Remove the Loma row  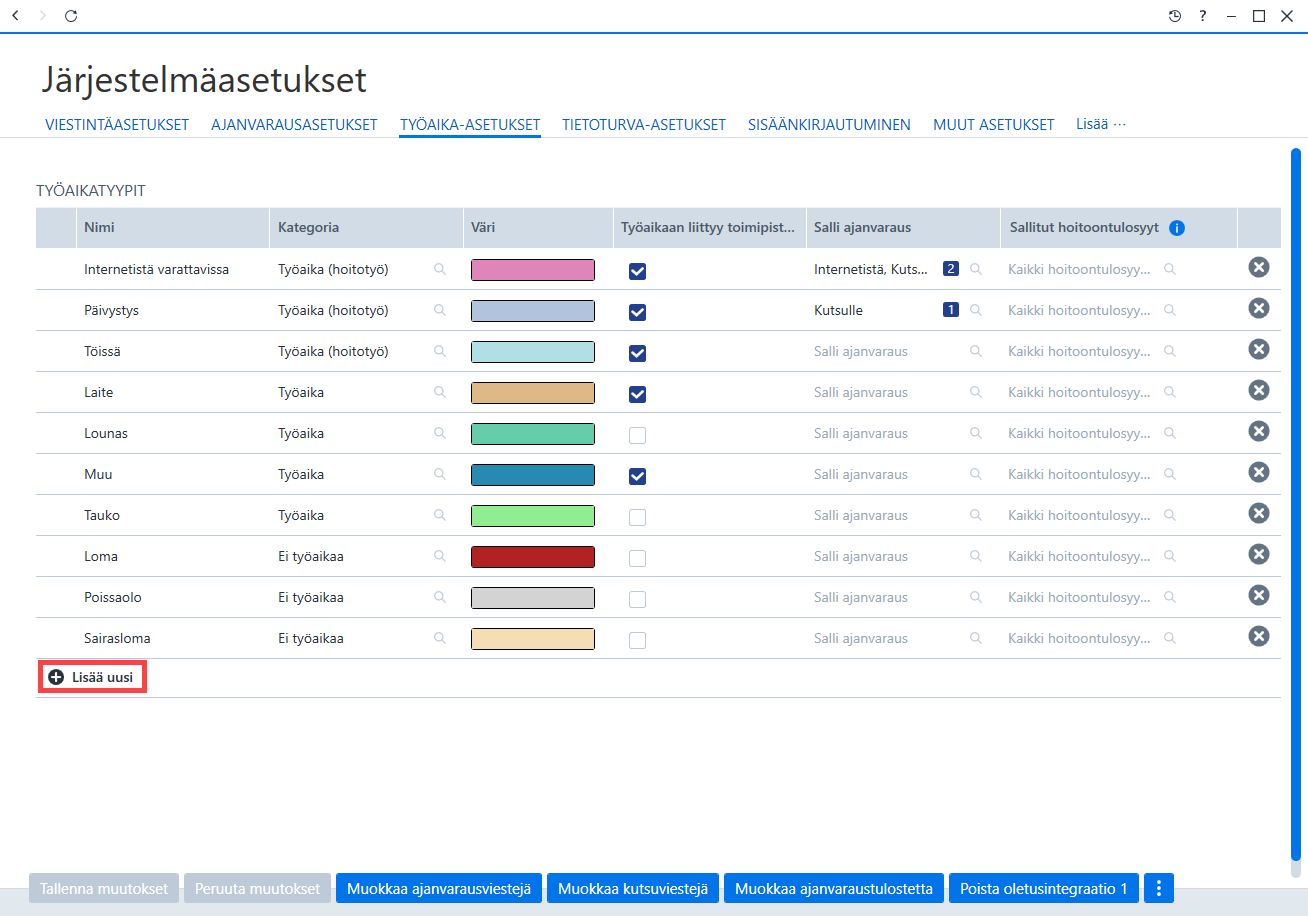click(1259, 554)
